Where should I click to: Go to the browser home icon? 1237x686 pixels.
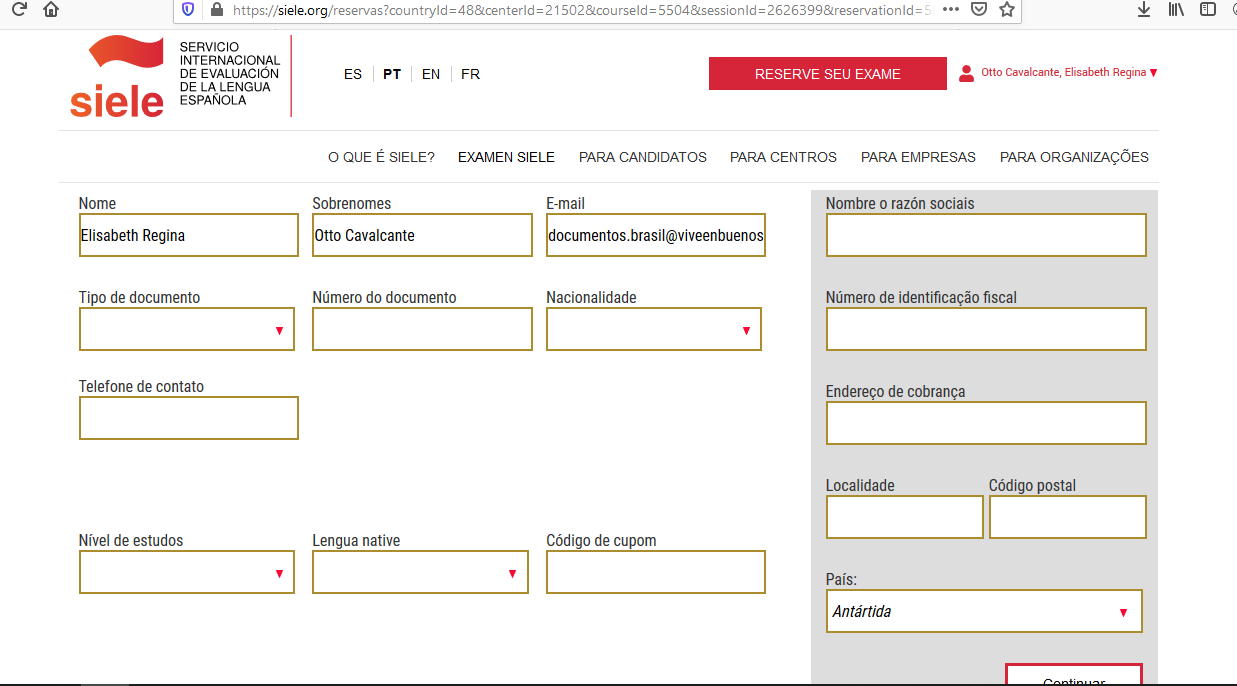51,10
